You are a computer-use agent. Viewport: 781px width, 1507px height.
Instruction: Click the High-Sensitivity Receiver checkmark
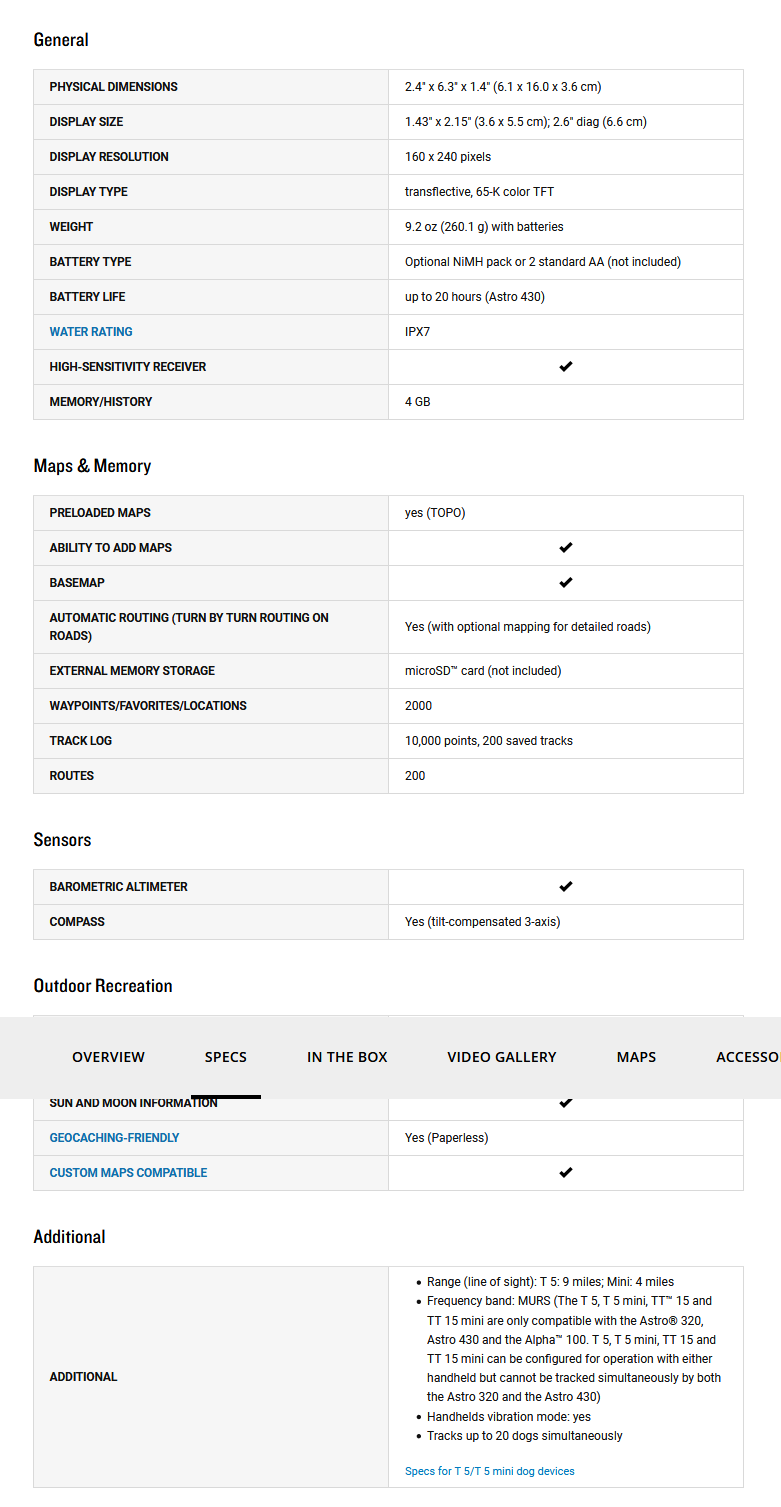tap(565, 367)
